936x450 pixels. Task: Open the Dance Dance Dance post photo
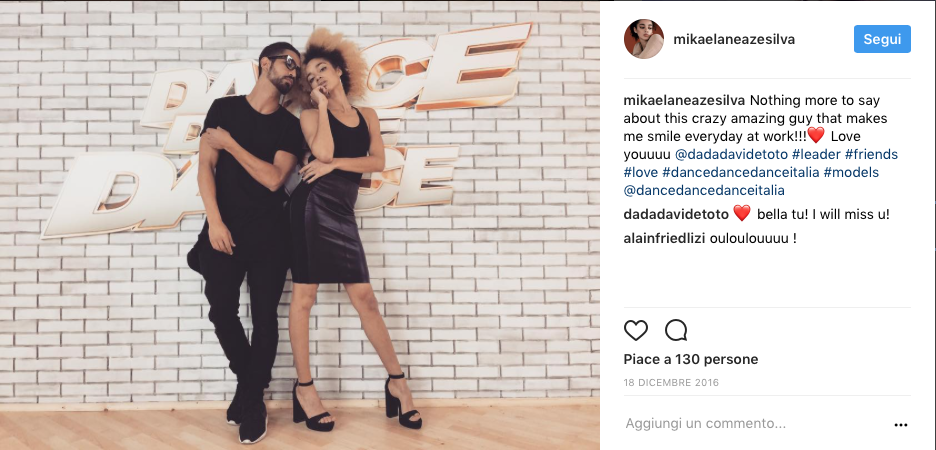300,225
